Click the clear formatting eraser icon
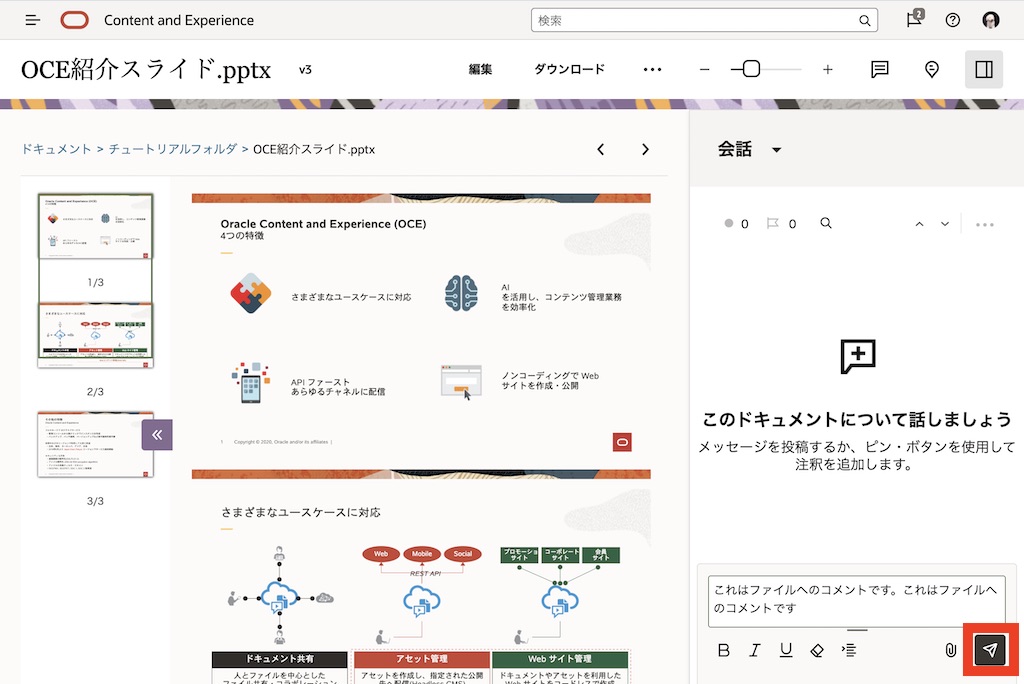Viewport: 1024px width, 684px height. pos(817,650)
